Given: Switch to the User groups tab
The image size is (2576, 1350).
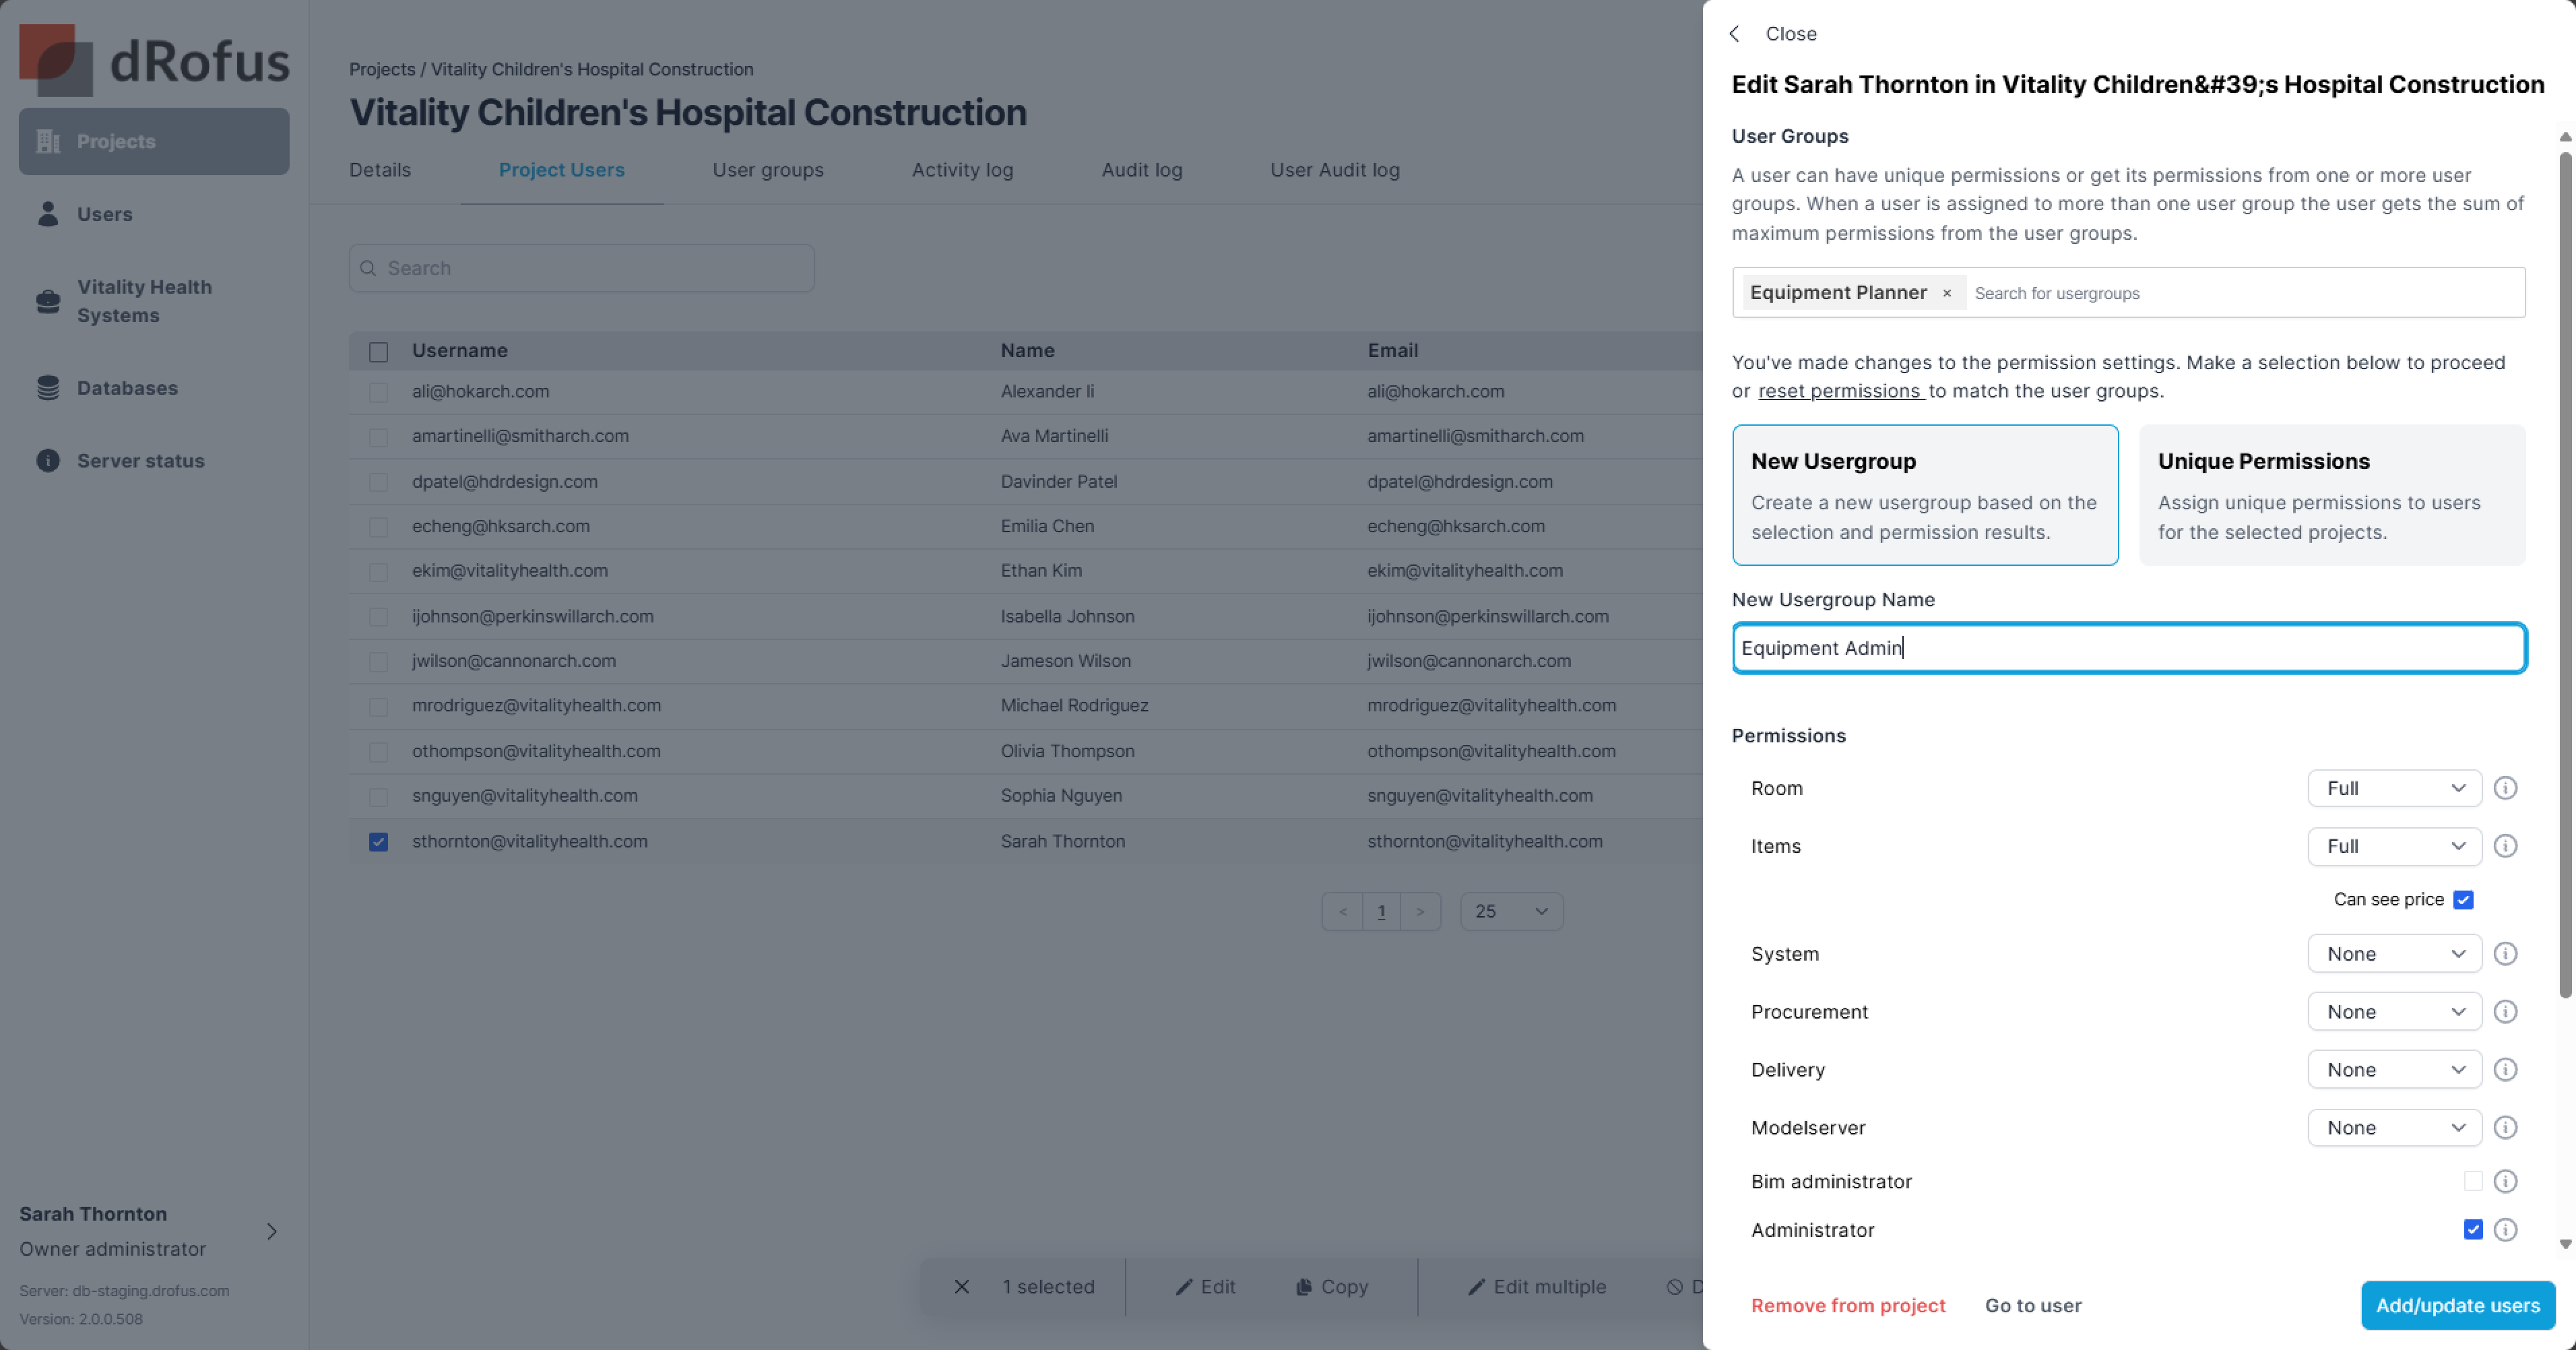Looking at the screenshot, I should pos(768,170).
